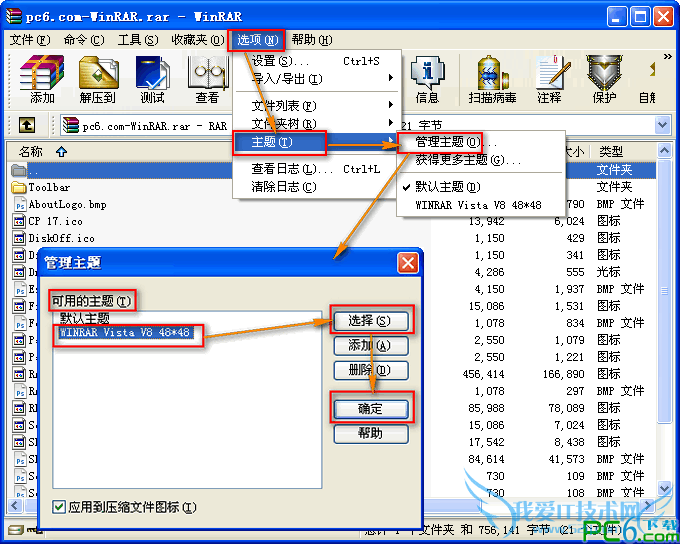Select WINRAR Vista V8 48*48 in themes list
680x544 pixels.
tap(126, 333)
